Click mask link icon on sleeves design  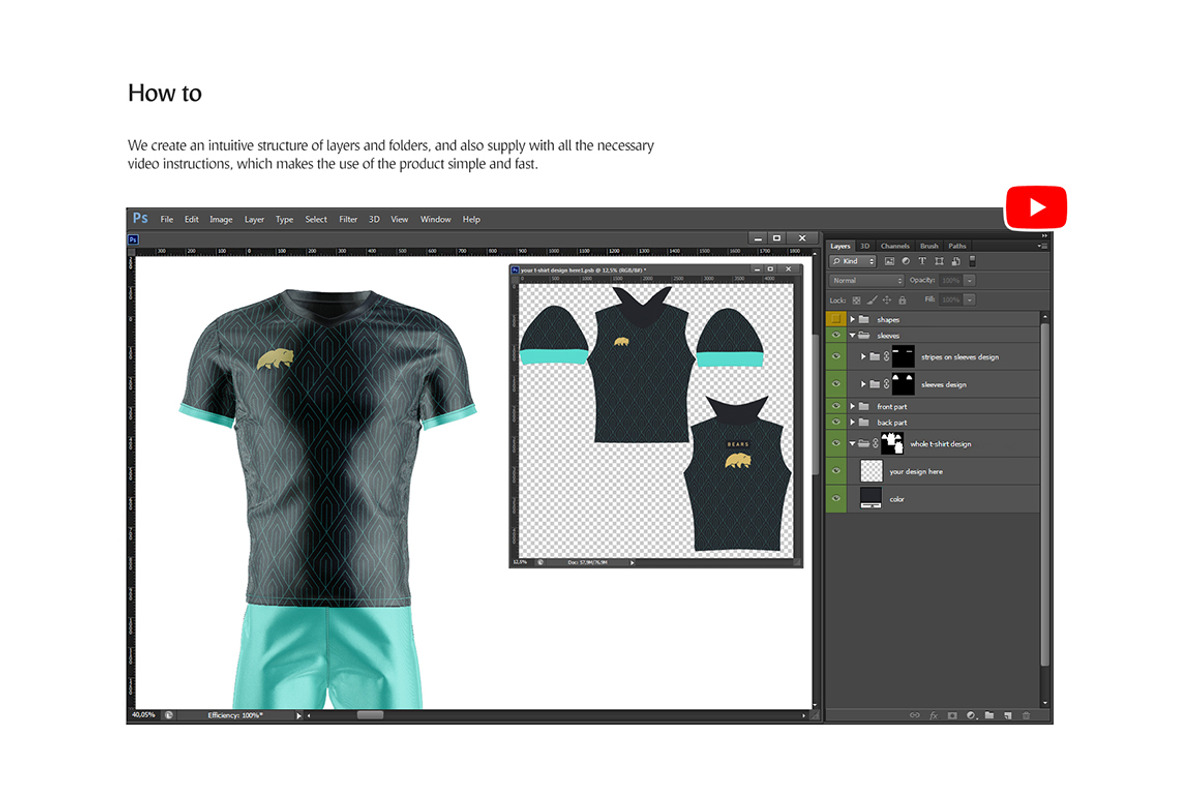[886, 384]
